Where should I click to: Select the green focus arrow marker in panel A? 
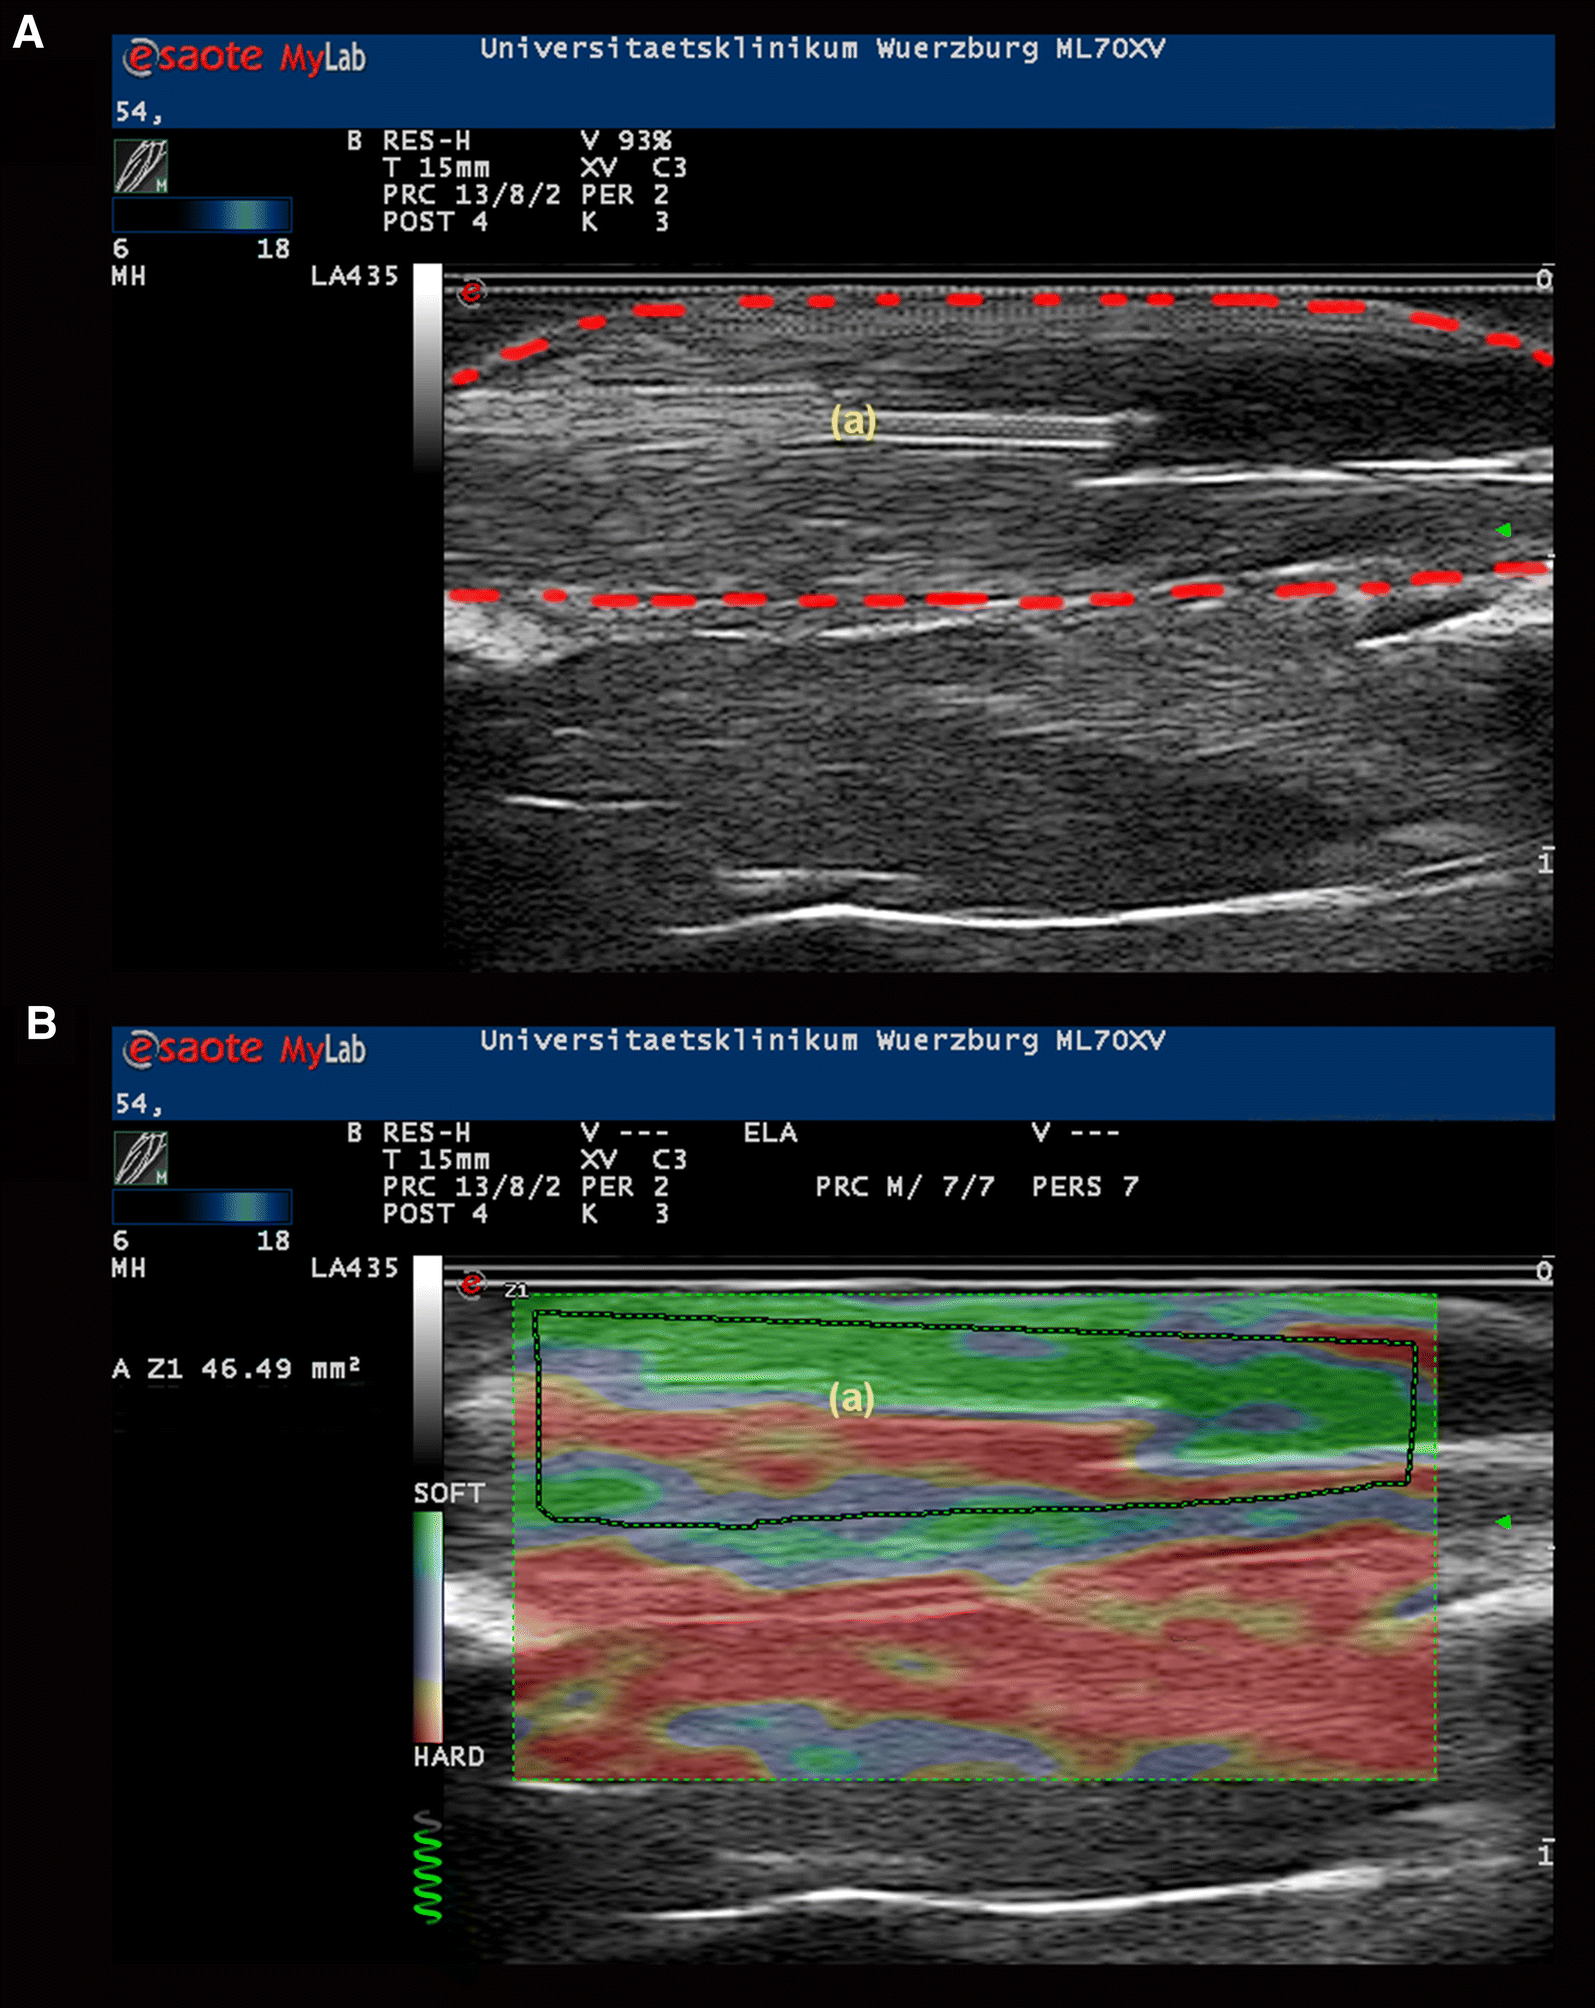pyautogui.click(x=1503, y=530)
